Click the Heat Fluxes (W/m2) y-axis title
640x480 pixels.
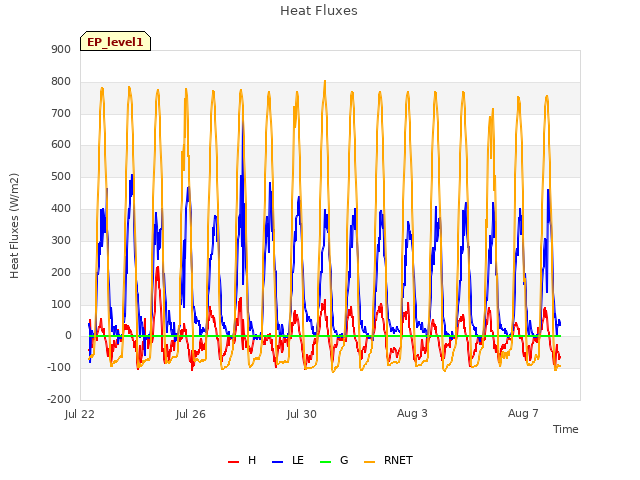point(14,226)
